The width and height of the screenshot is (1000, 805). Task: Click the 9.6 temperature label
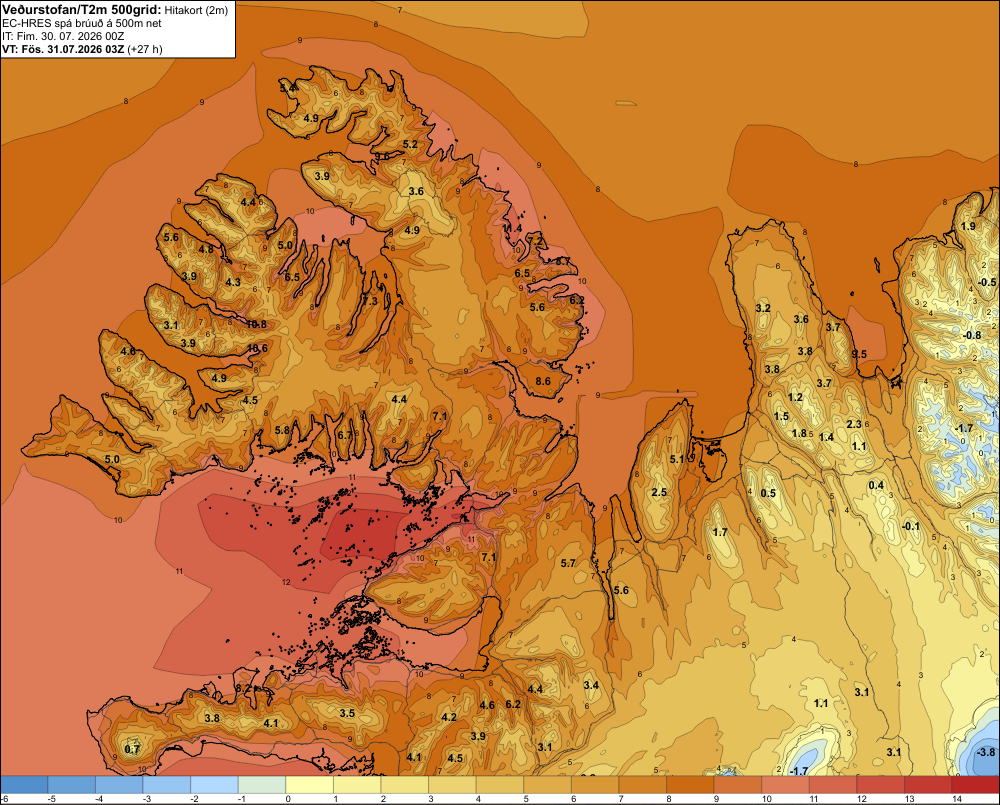click(382, 156)
